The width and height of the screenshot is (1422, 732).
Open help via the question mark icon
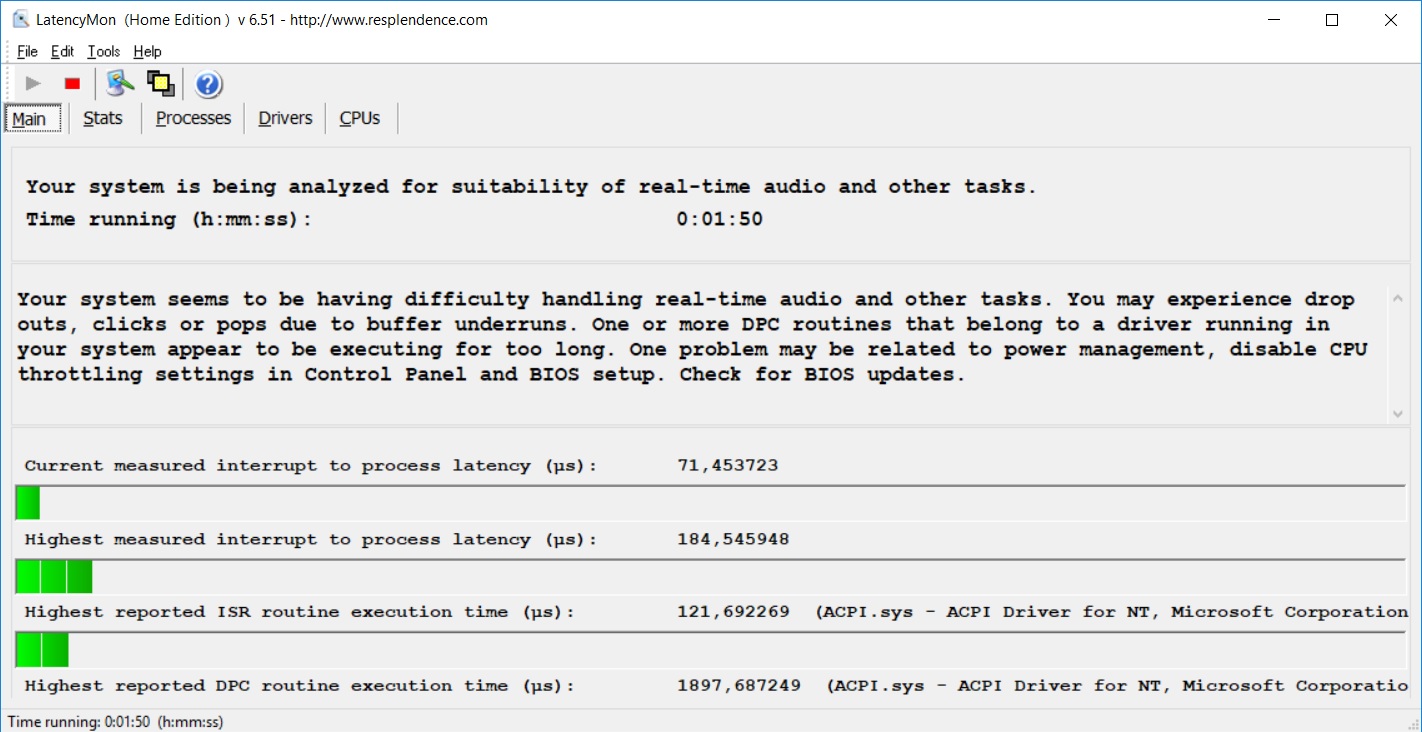pyautogui.click(x=208, y=84)
